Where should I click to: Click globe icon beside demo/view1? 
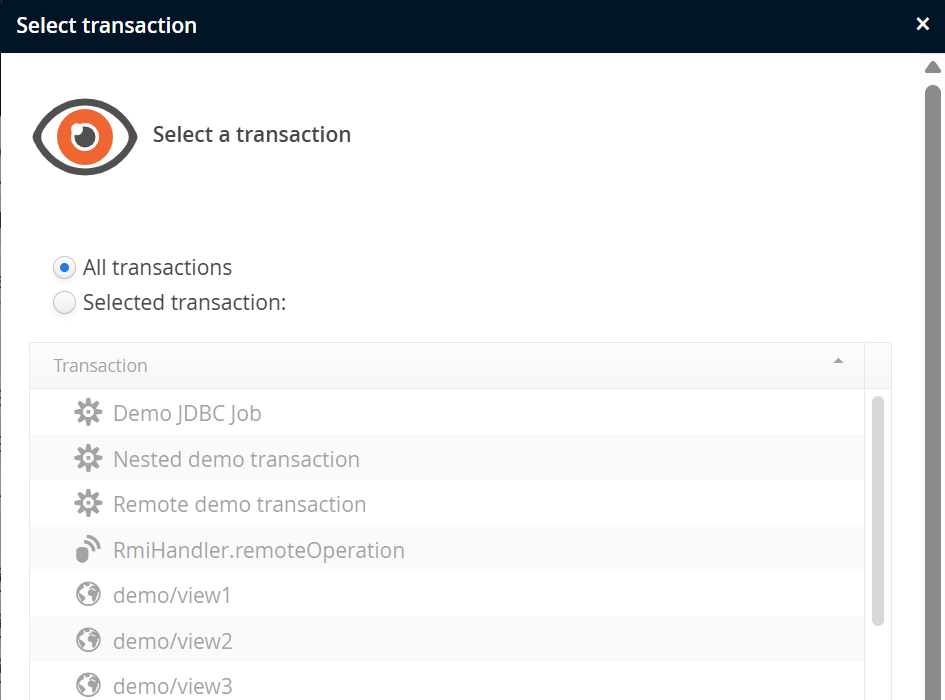[x=88, y=595]
